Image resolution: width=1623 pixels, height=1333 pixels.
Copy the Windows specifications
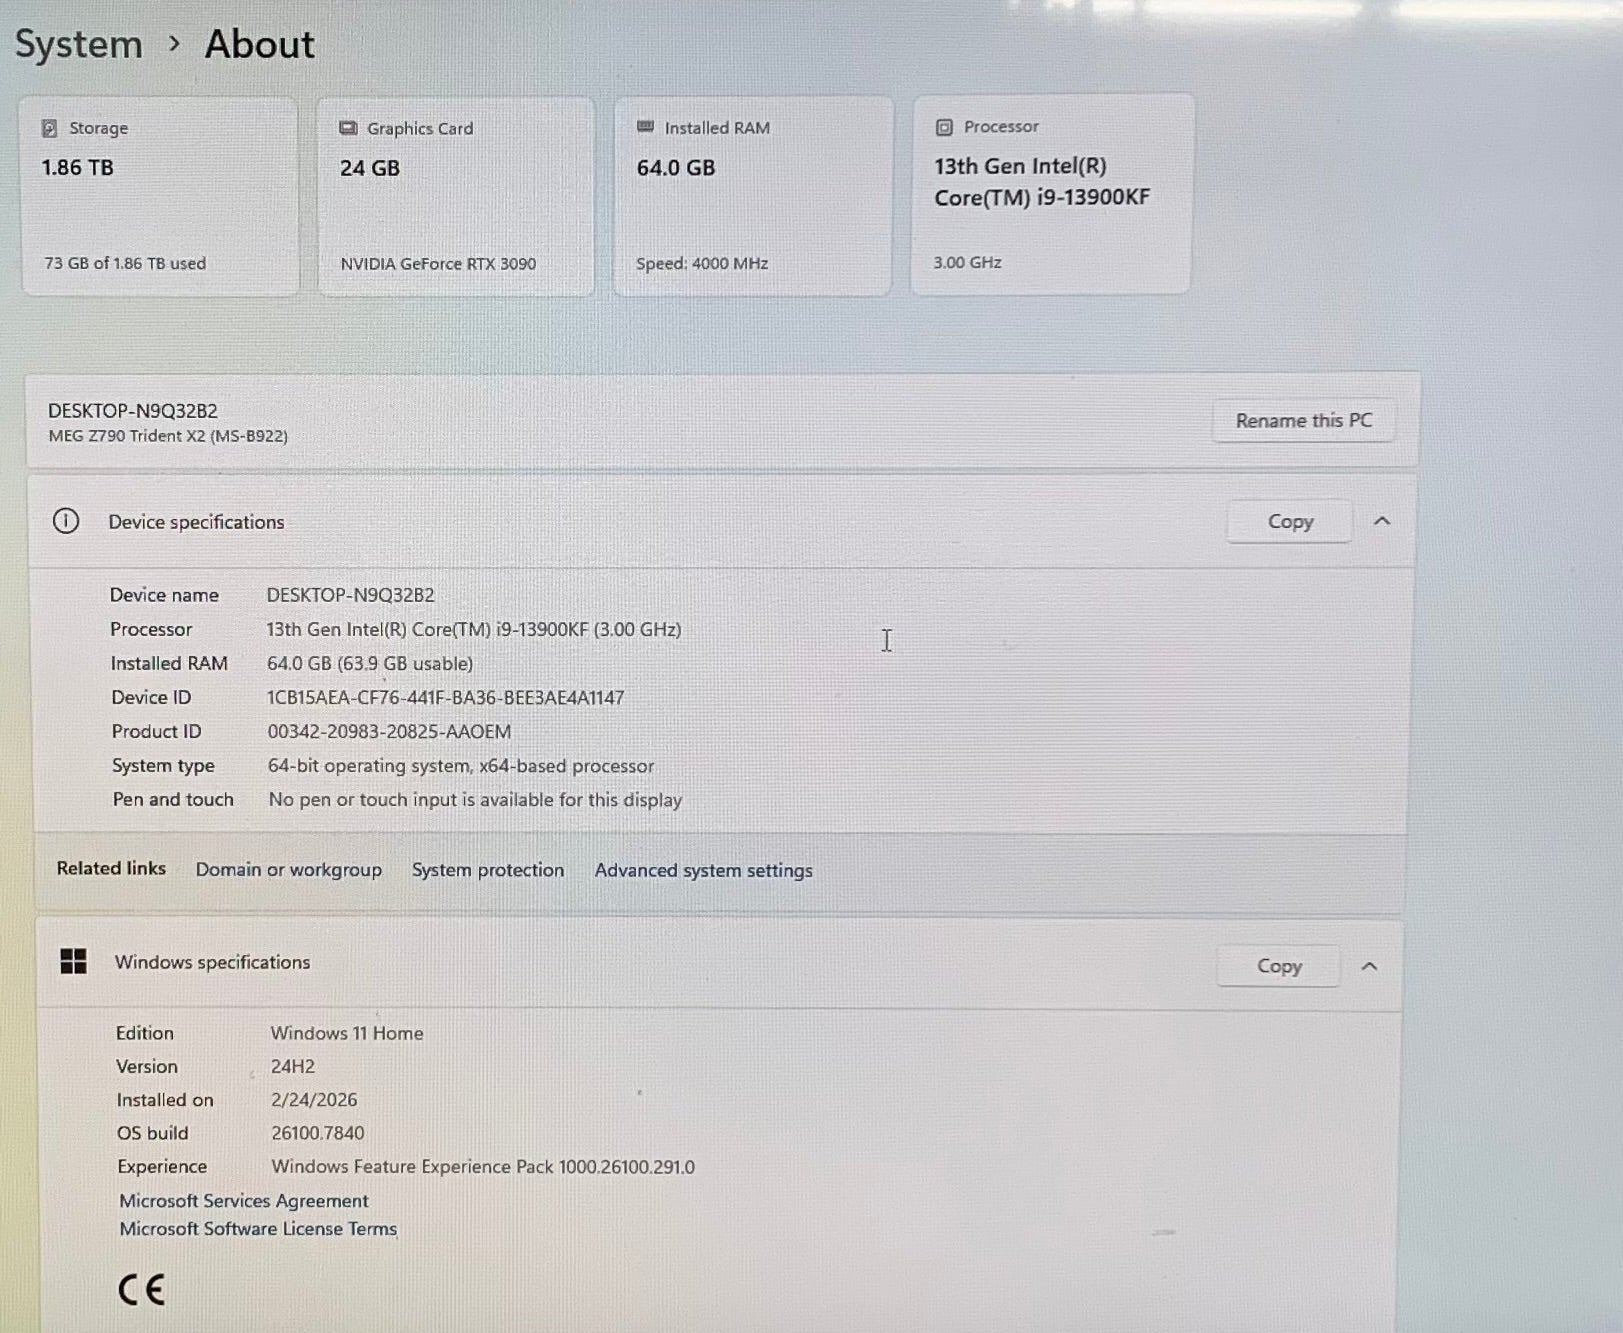(x=1278, y=966)
